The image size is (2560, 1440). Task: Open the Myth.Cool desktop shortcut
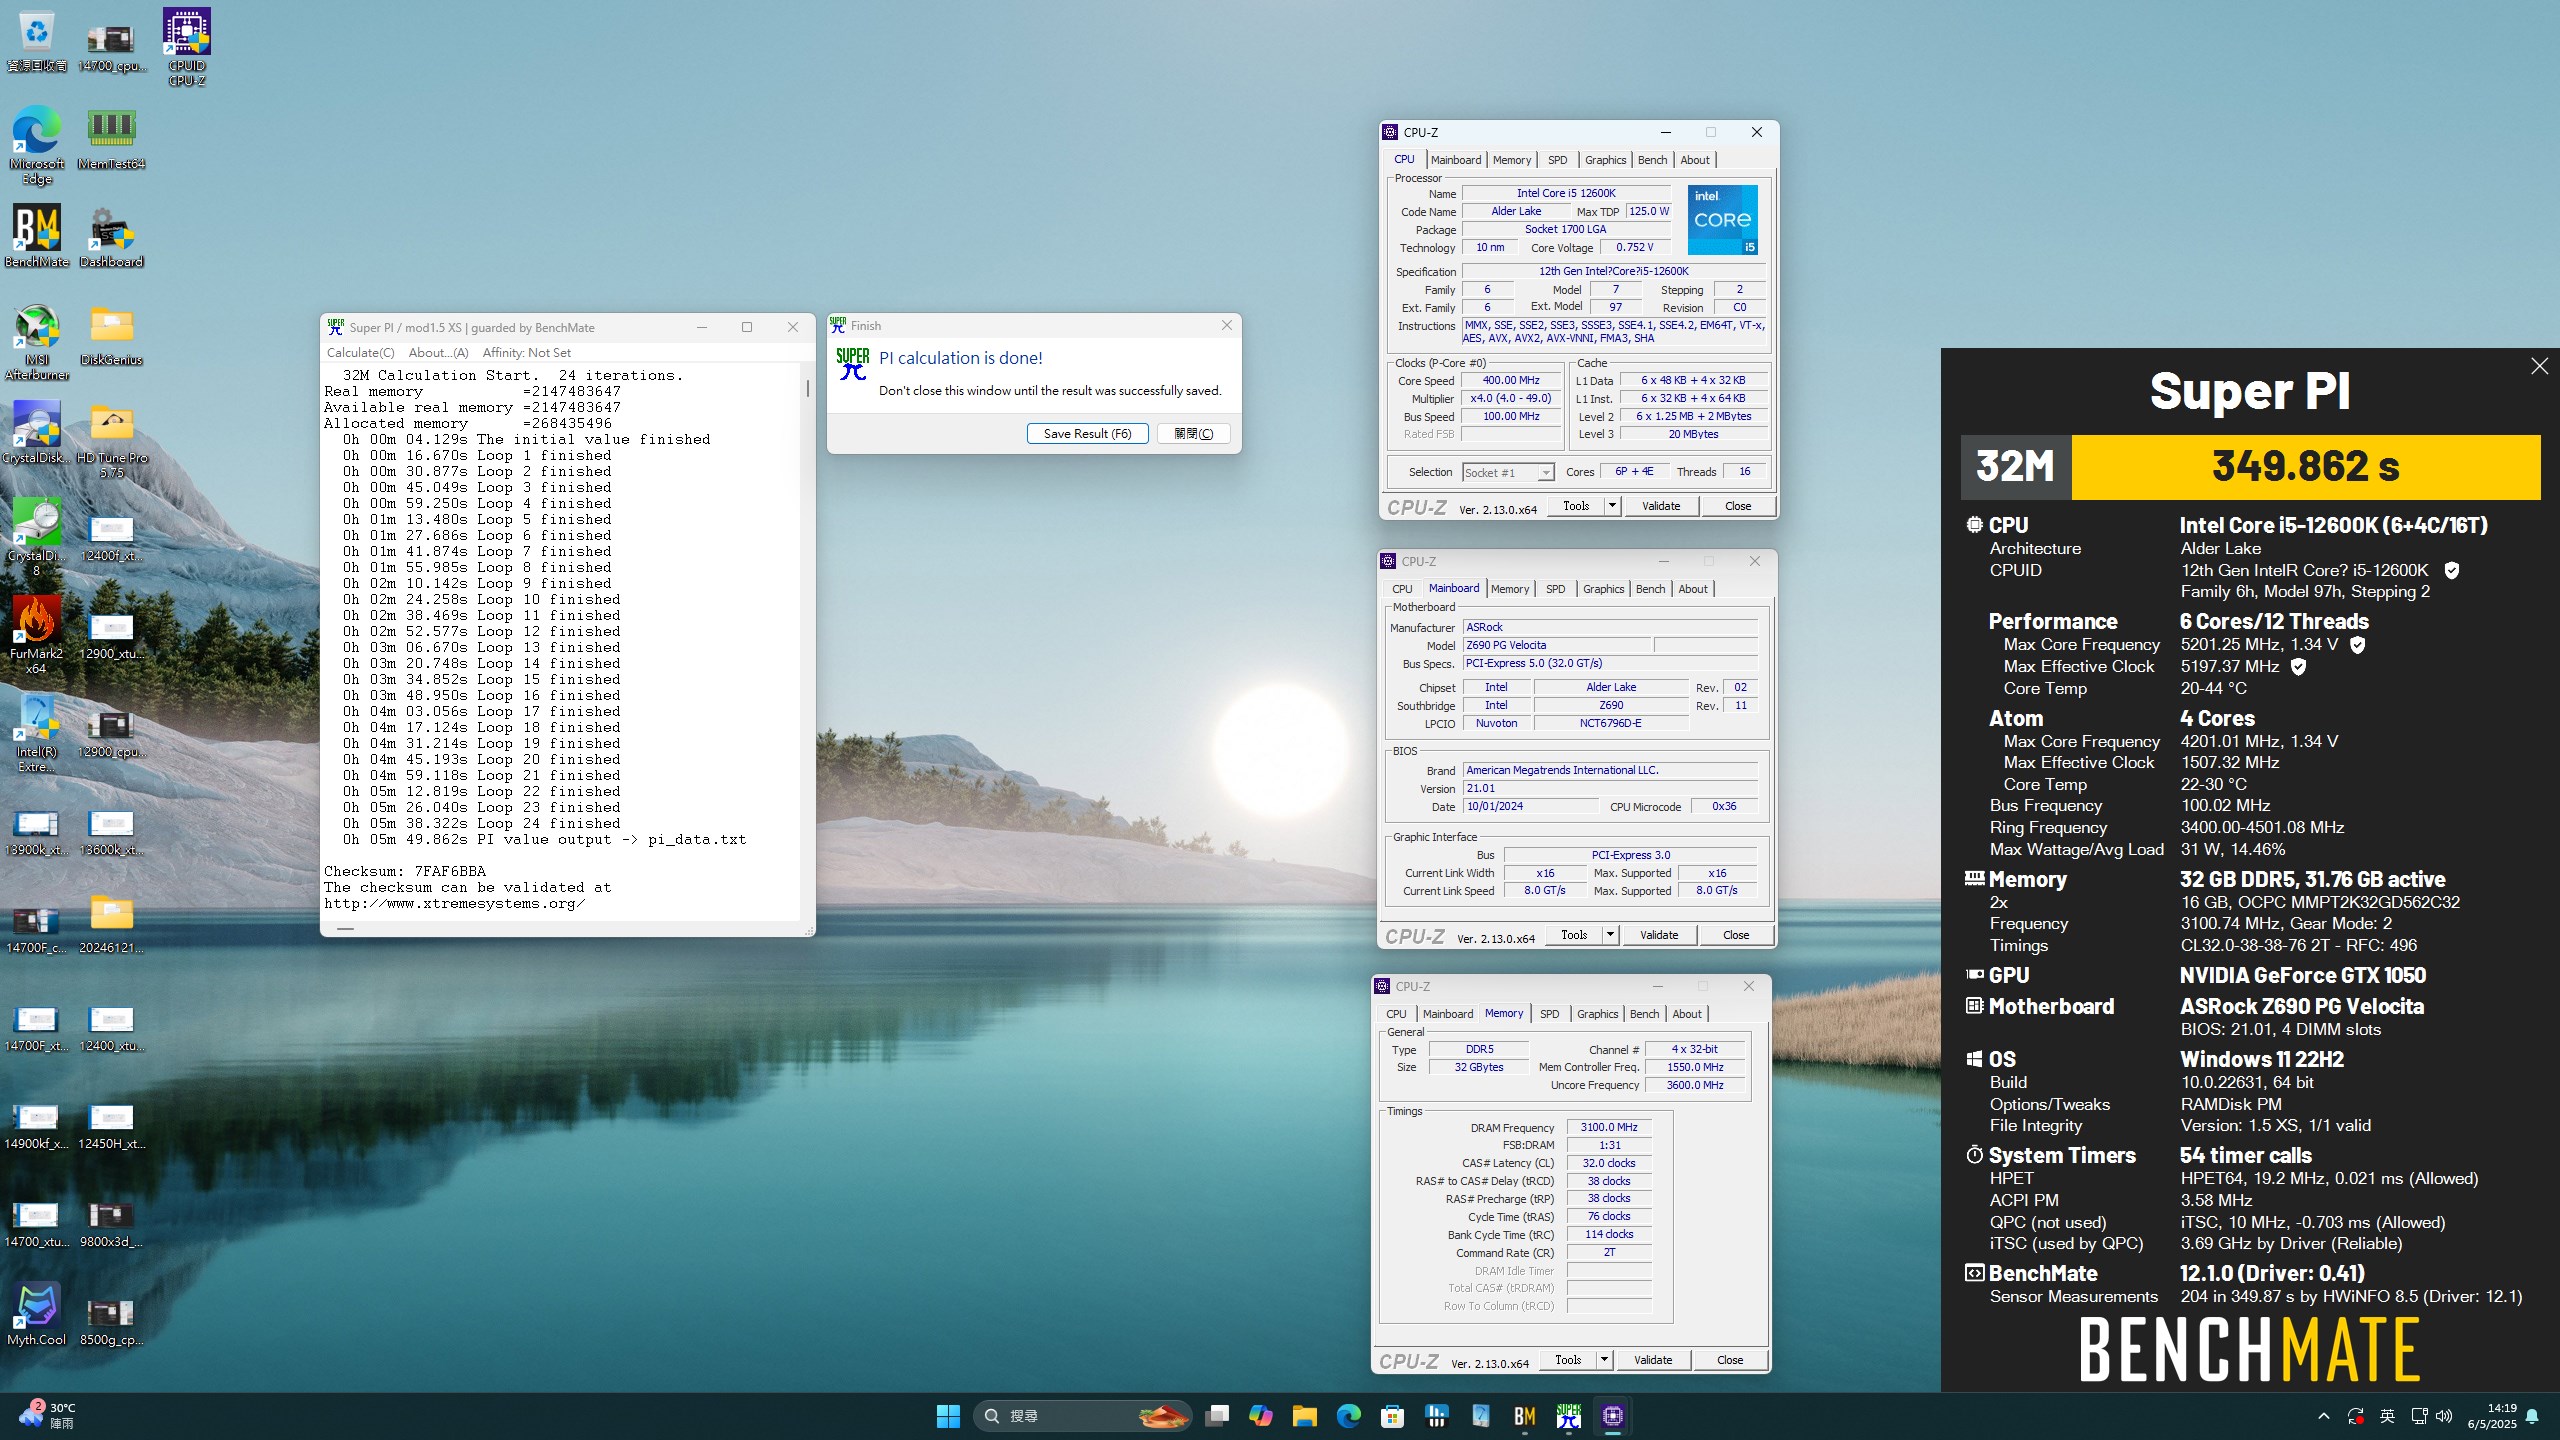pos(37,1314)
